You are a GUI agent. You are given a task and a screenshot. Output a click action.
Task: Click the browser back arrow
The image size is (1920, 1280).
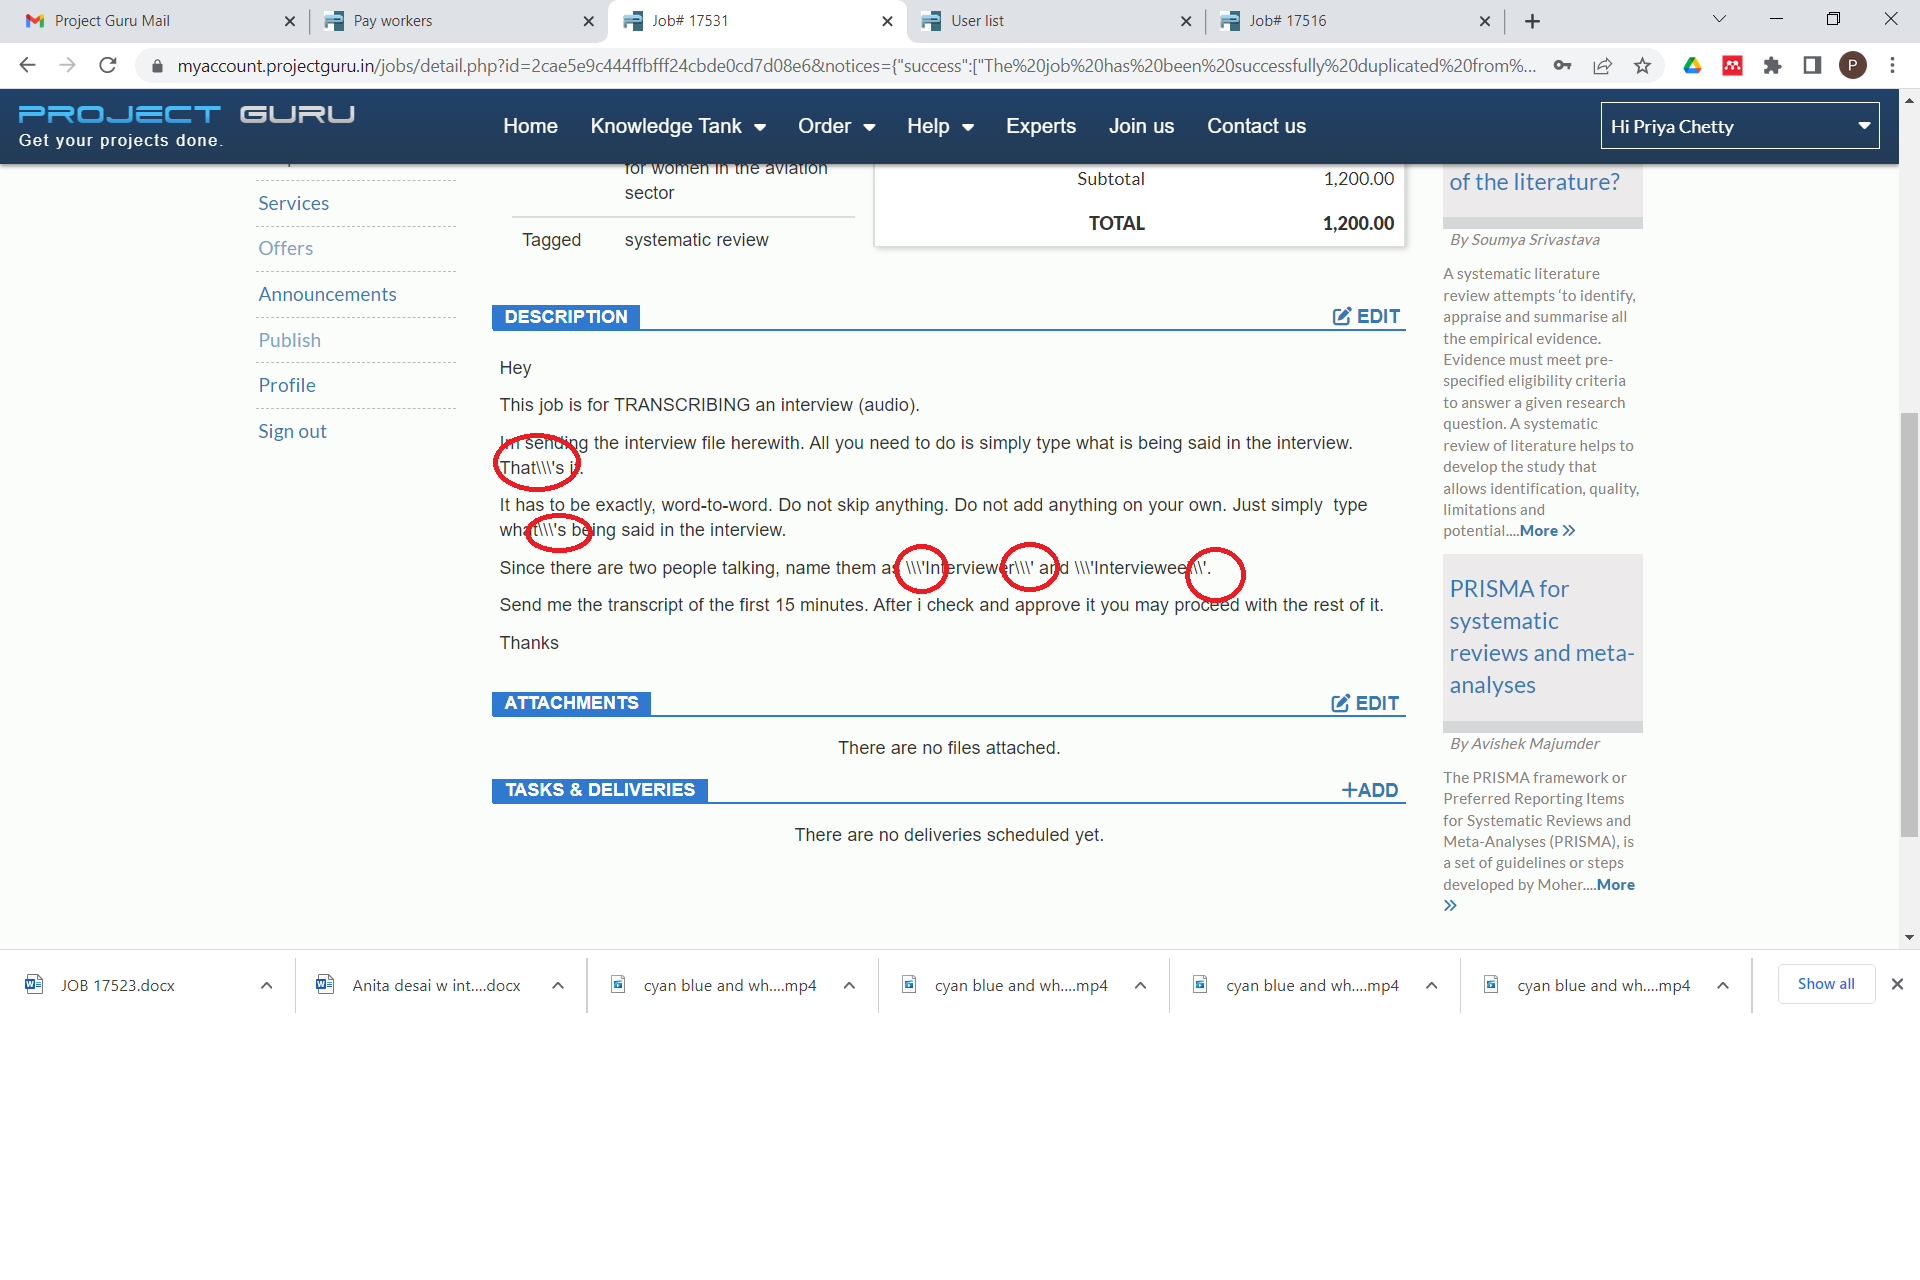click(x=27, y=65)
